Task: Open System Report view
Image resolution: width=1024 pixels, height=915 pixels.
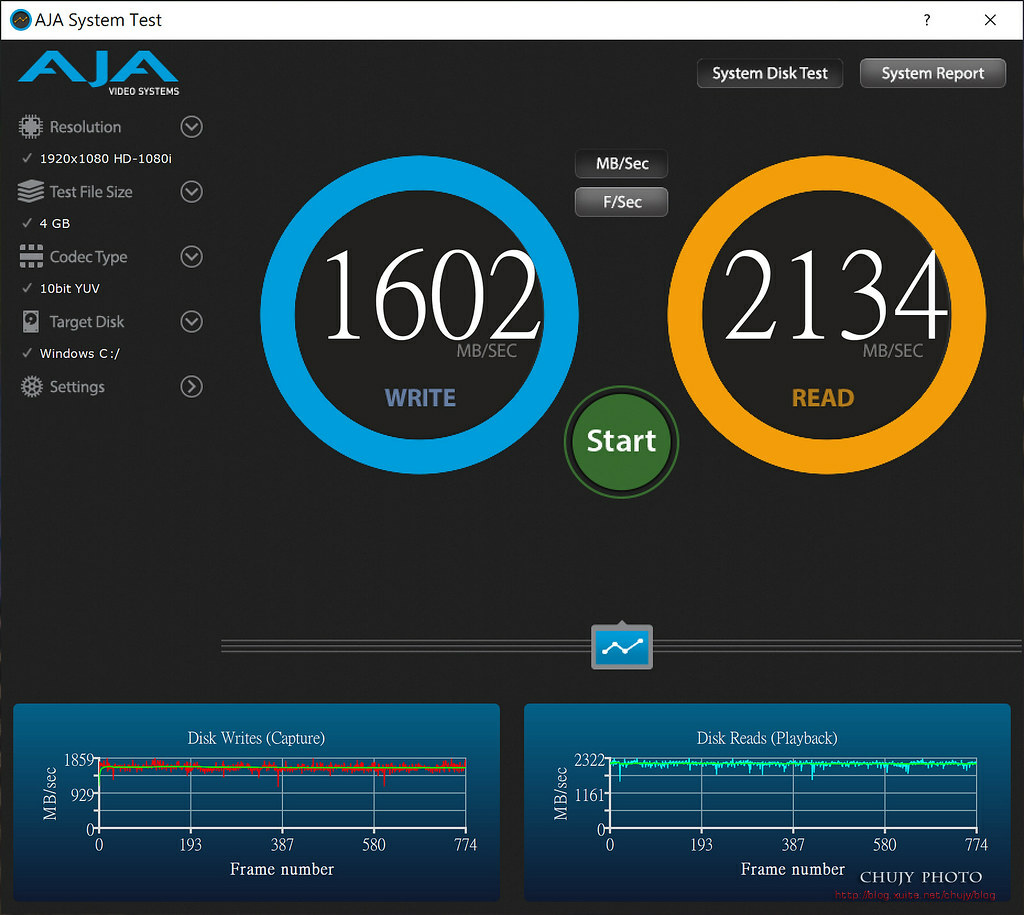Action: [x=933, y=73]
